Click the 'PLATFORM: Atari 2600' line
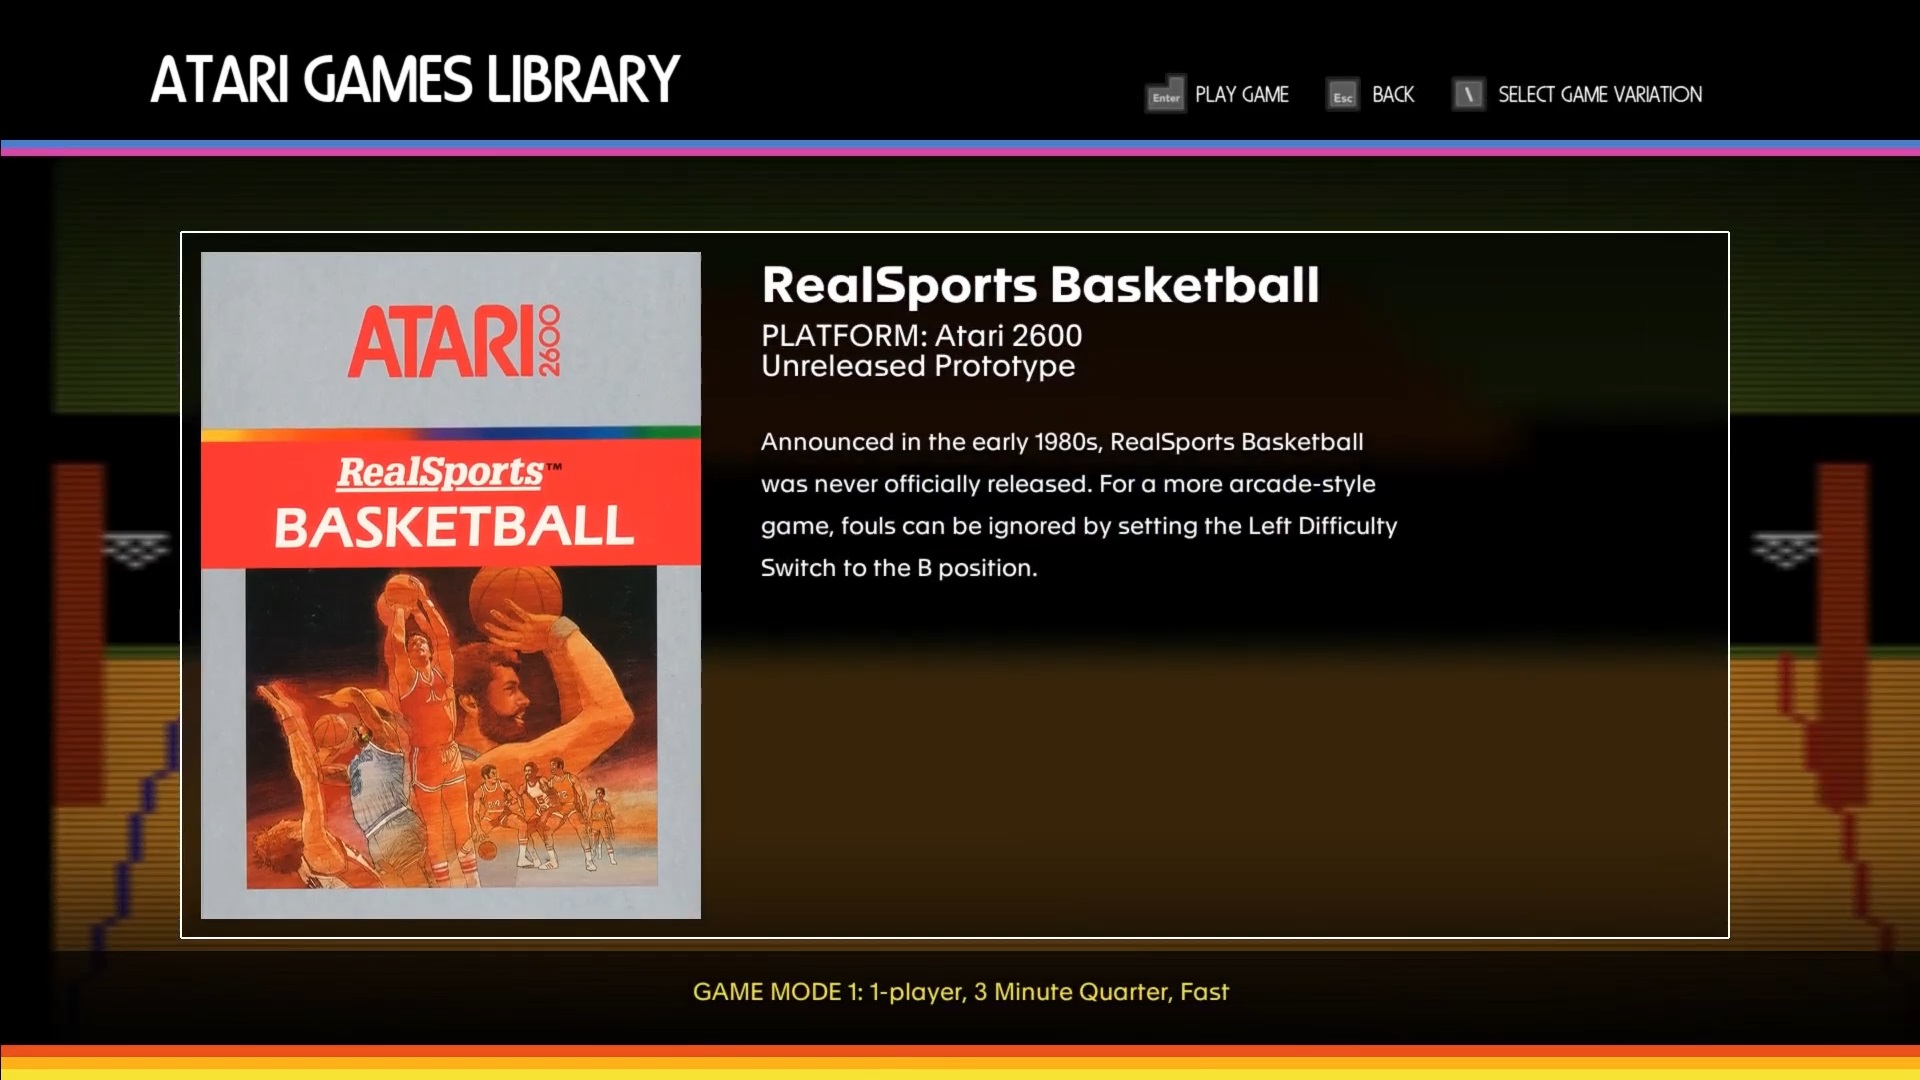Screen dimensions: 1920x1080 pos(921,335)
